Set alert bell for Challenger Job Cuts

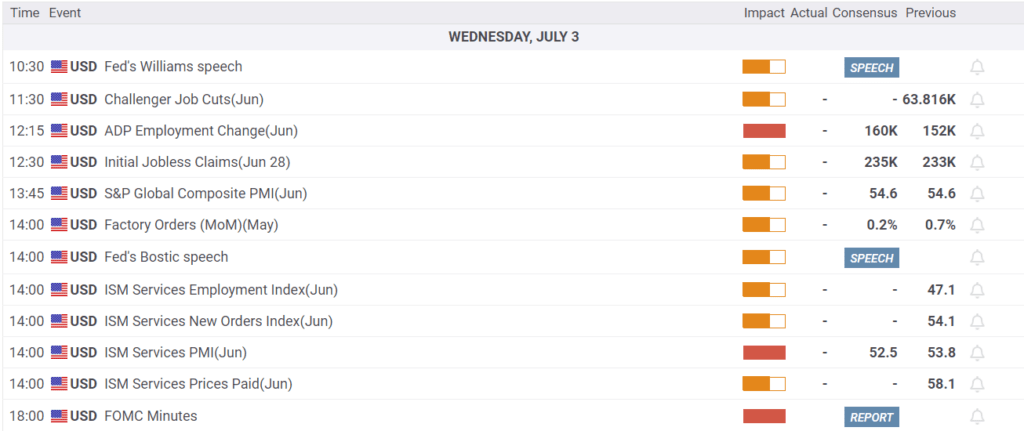[977, 99]
